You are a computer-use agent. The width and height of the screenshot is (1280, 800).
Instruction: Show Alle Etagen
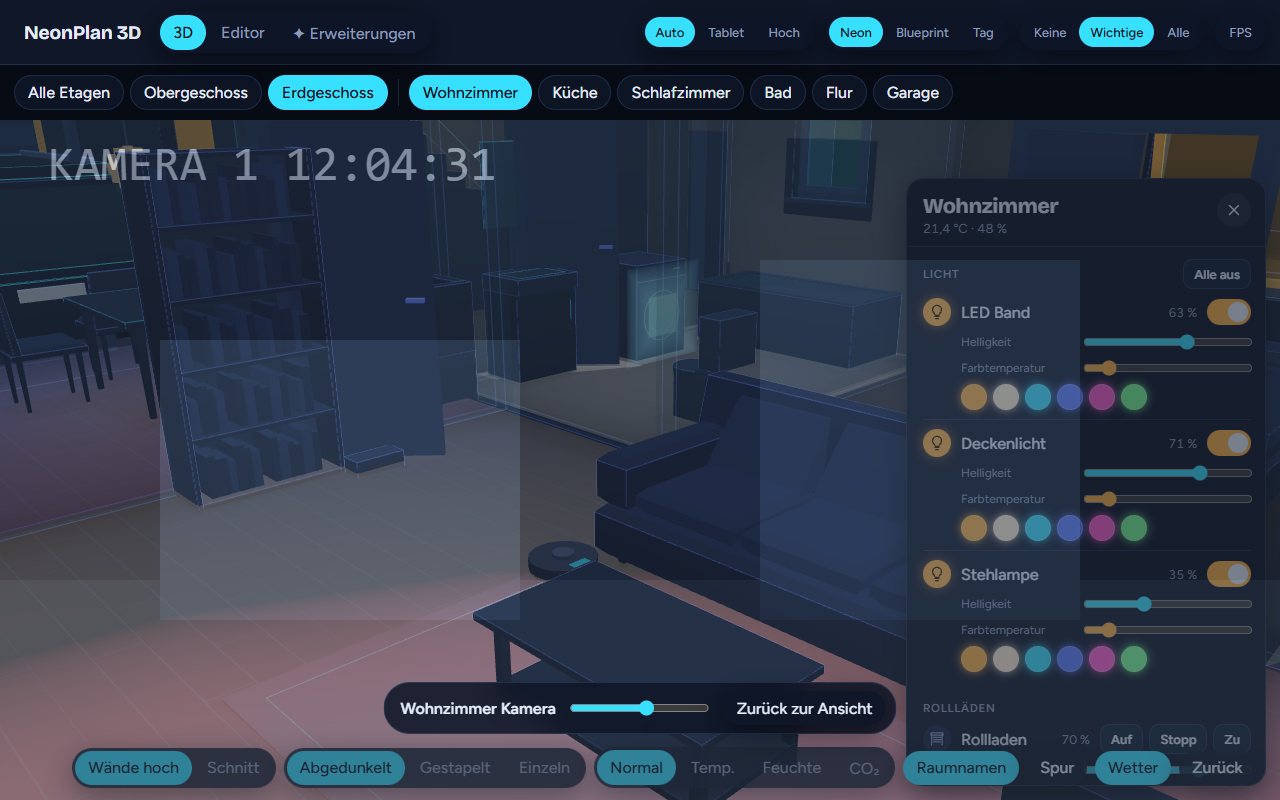tap(69, 93)
